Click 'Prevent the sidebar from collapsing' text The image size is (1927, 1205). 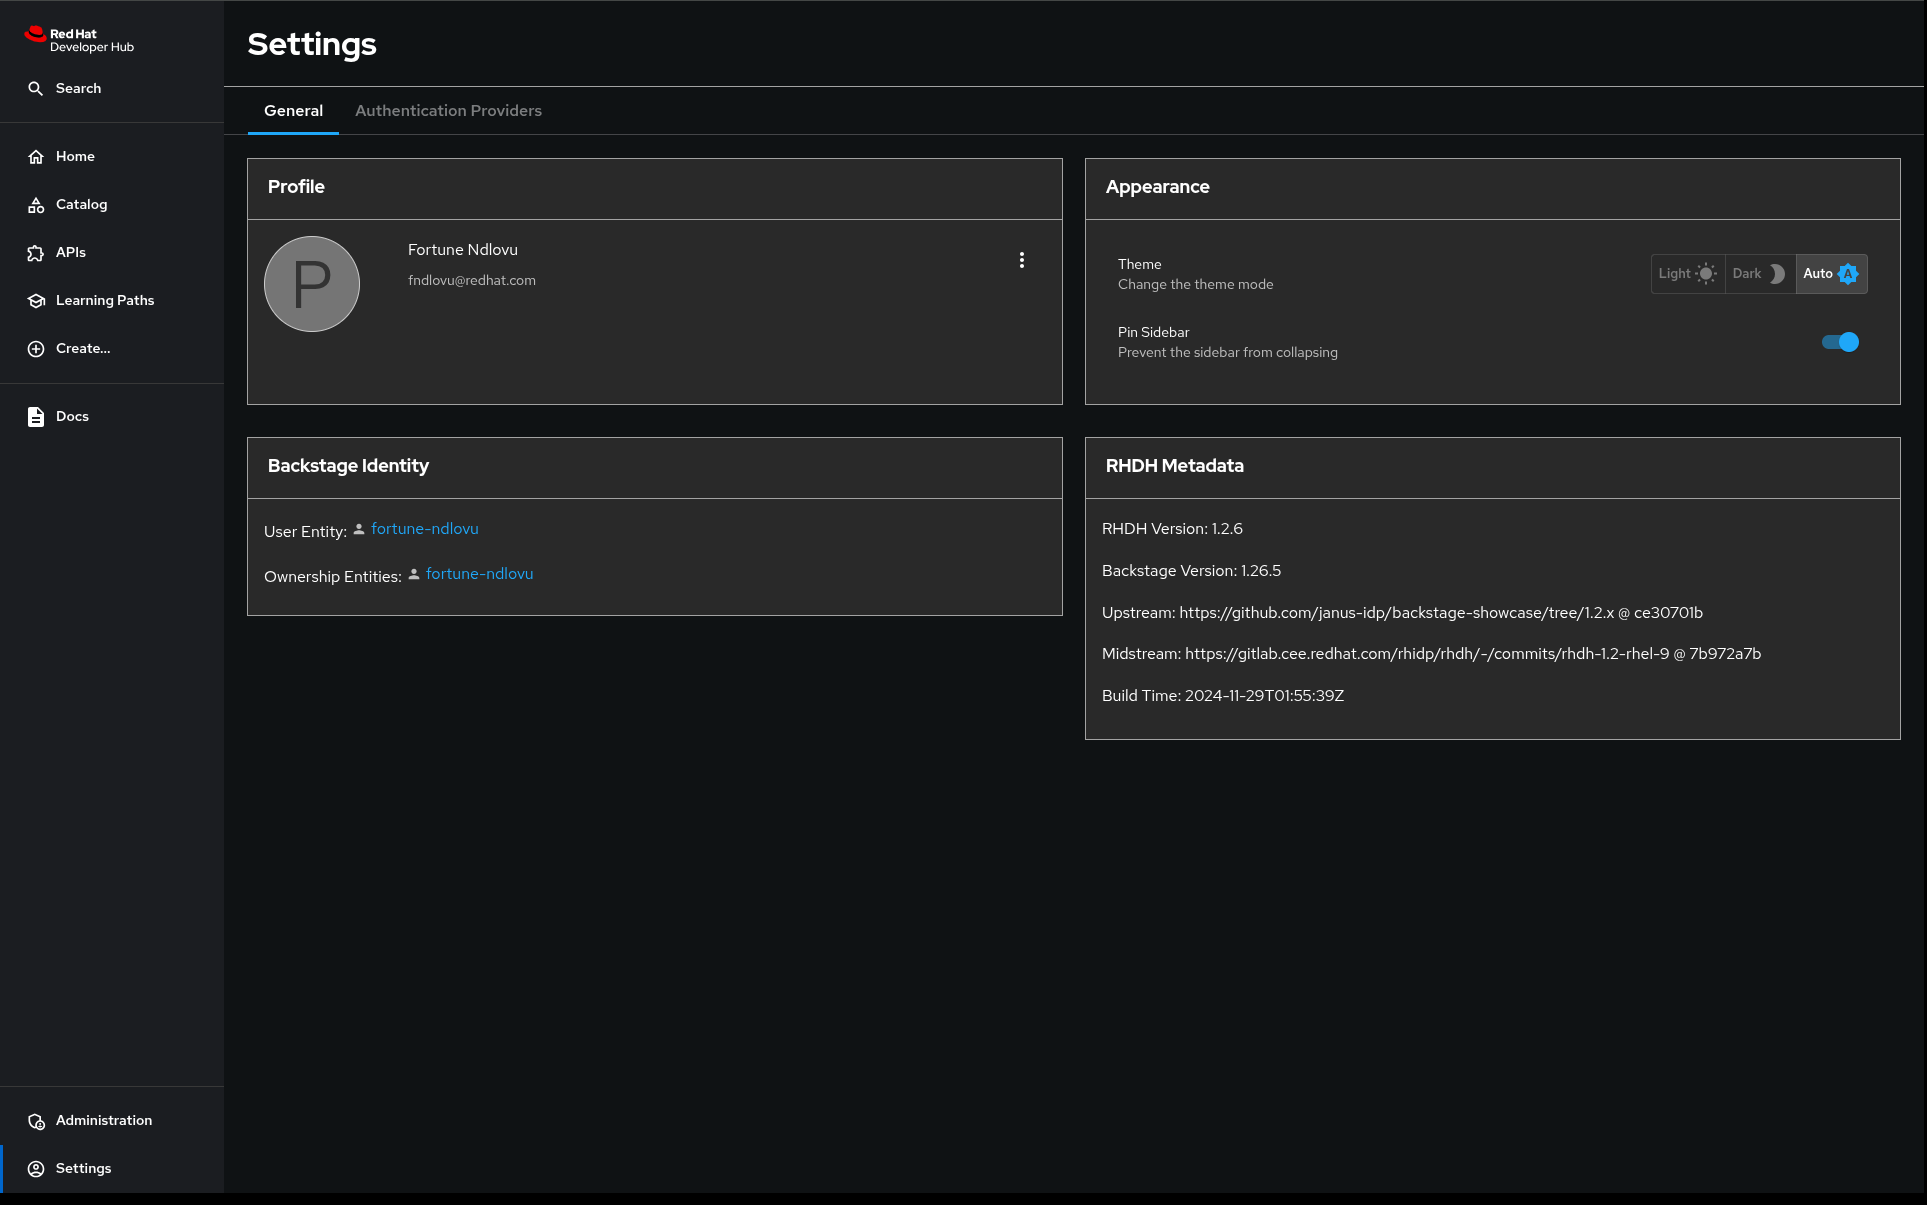click(1227, 353)
